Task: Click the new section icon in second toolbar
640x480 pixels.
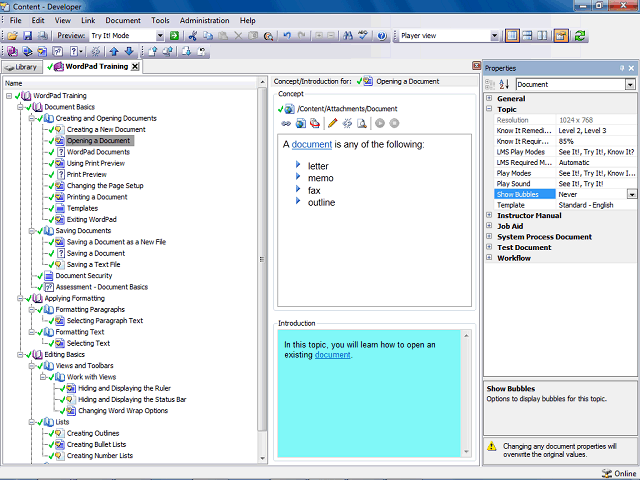Action: (27, 51)
